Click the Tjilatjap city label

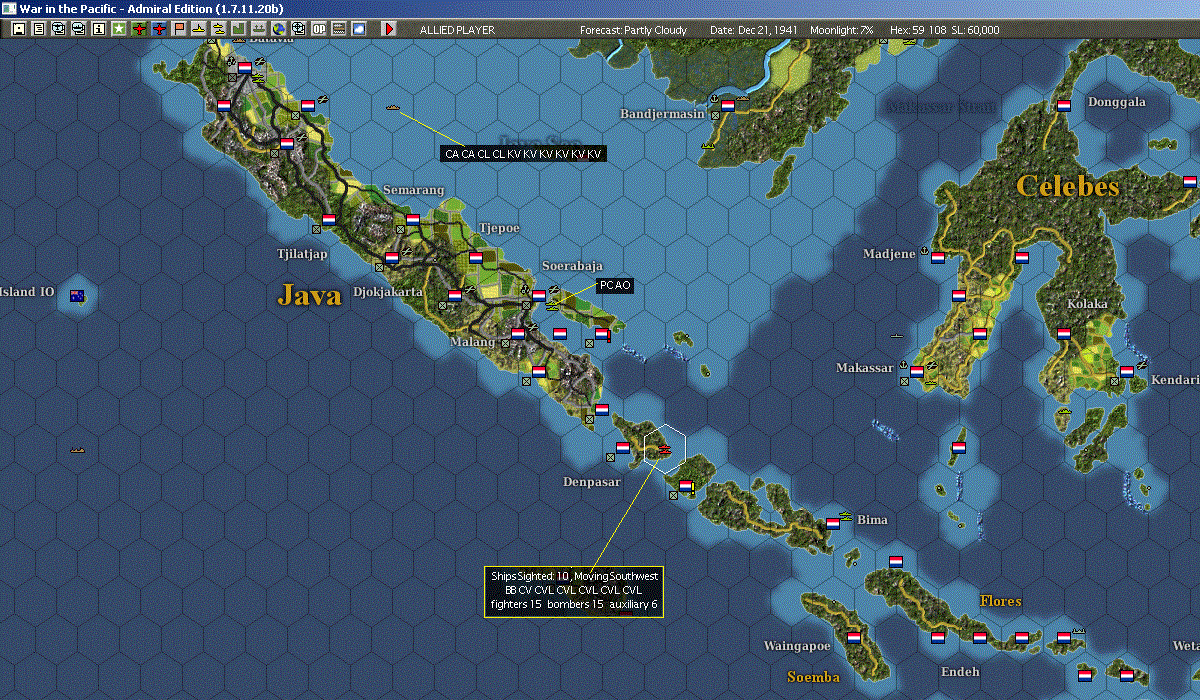(302, 254)
